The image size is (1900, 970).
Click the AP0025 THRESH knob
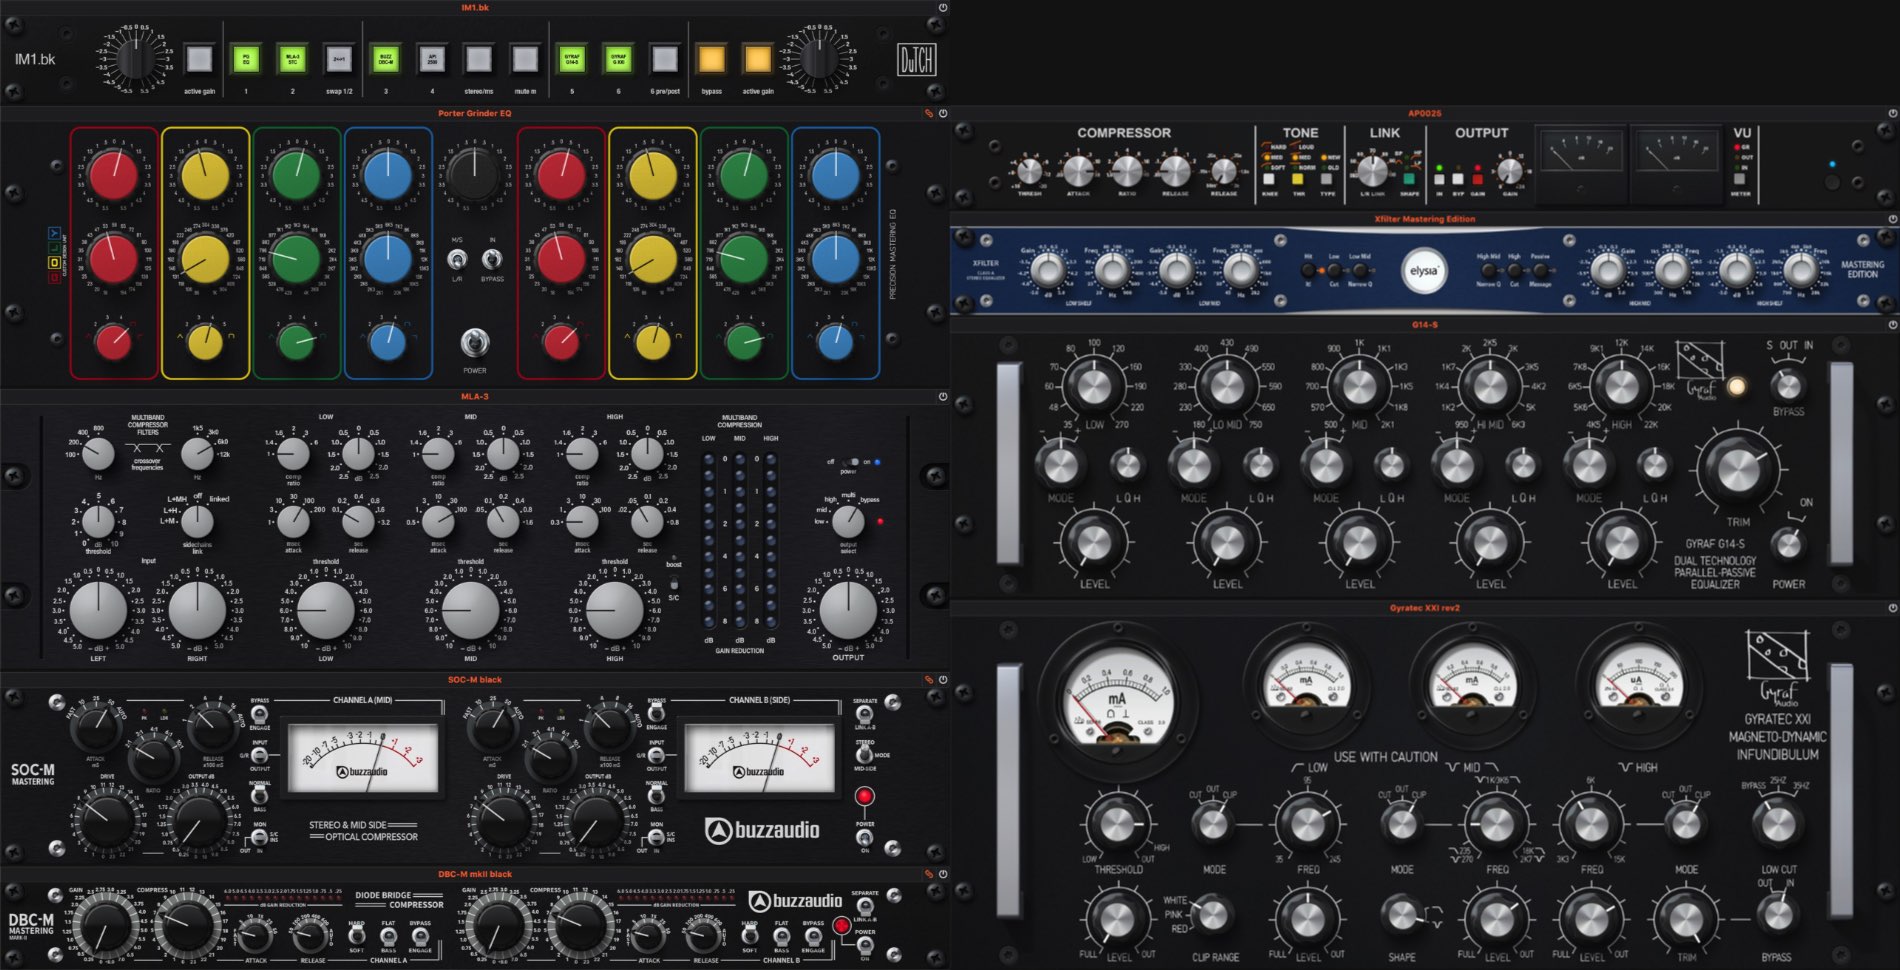coord(1030,171)
